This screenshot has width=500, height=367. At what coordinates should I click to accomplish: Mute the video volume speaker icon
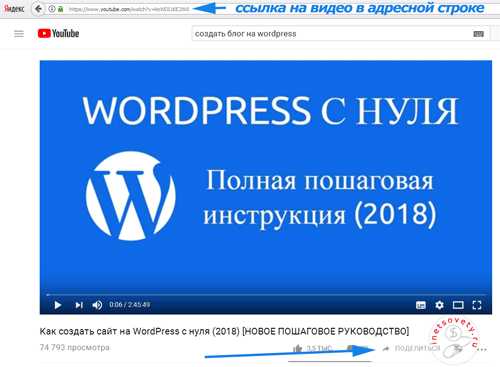[97, 305]
